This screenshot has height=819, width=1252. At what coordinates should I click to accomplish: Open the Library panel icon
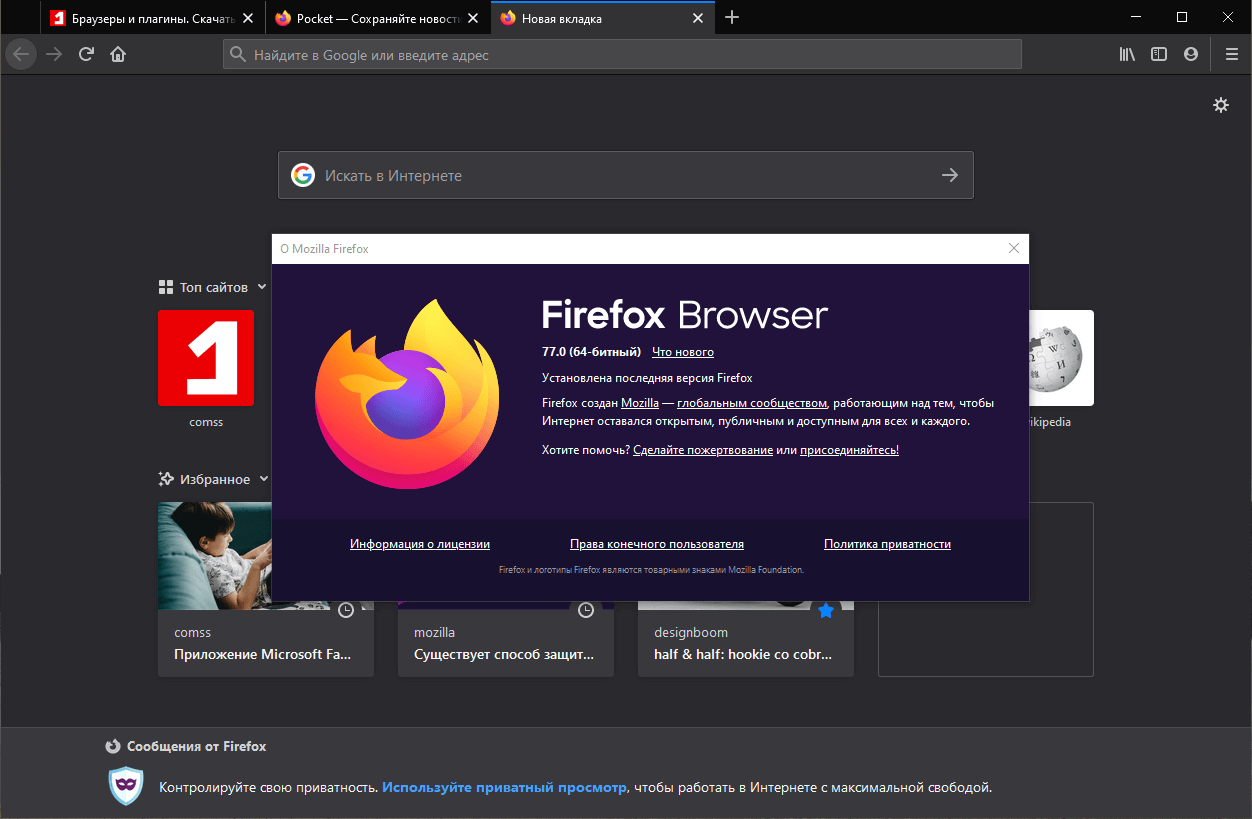click(x=1127, y=54)
